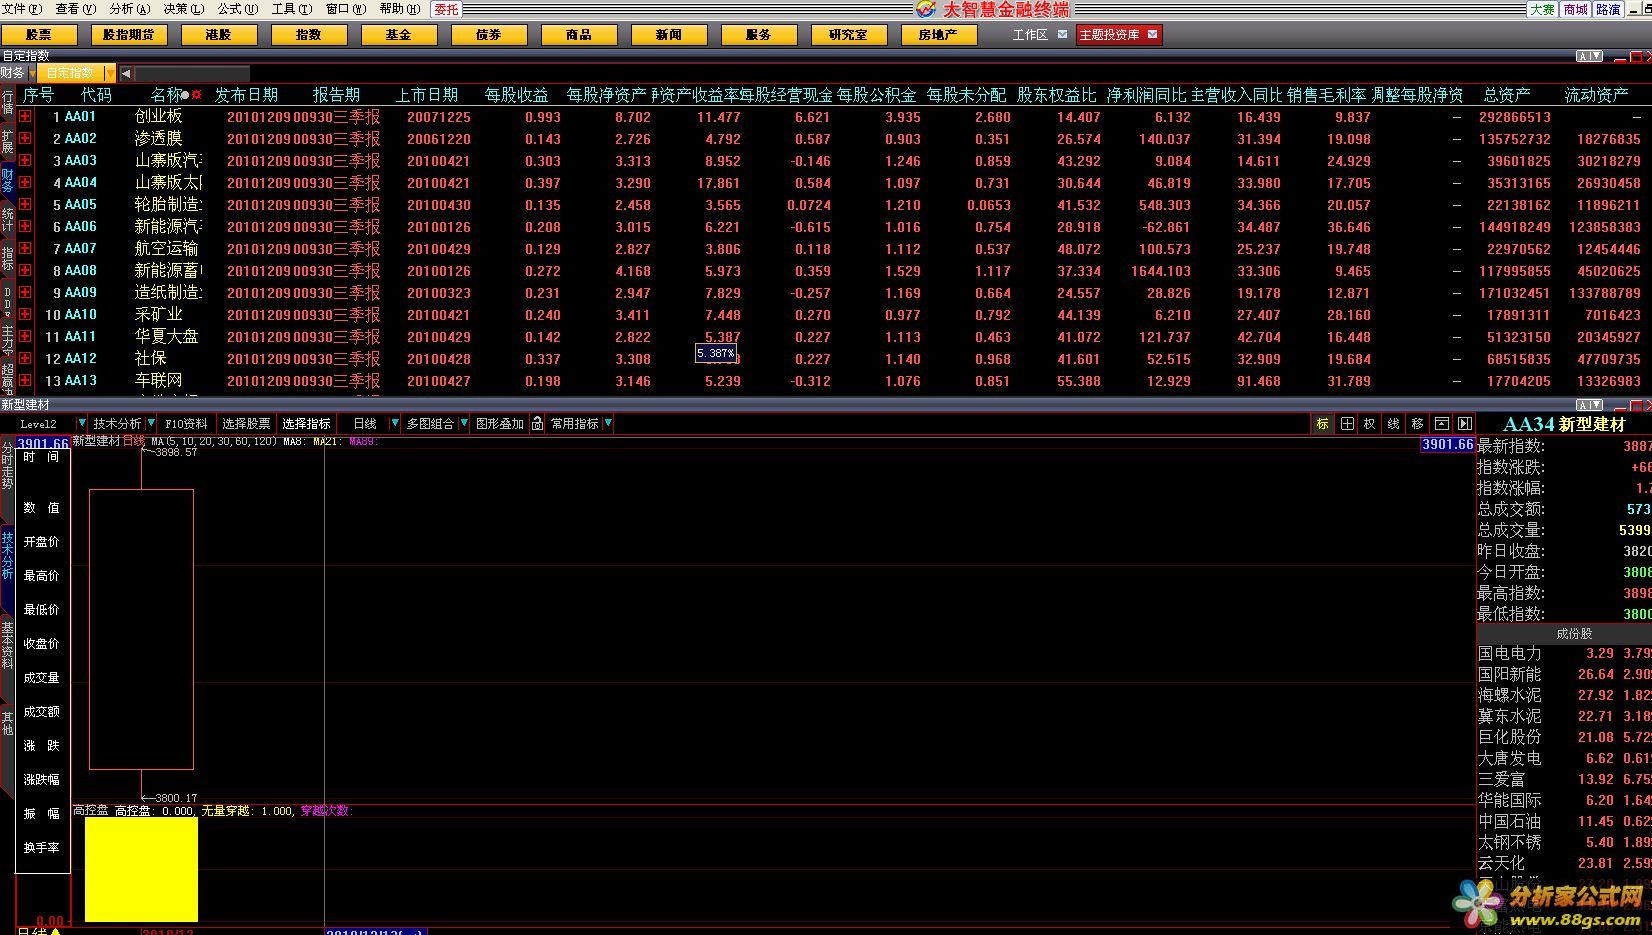The width and height of the screenshot is (1652, 935).
Task: Click the A font button of 自定指数 panel
Action: (x=1583, y=56)
